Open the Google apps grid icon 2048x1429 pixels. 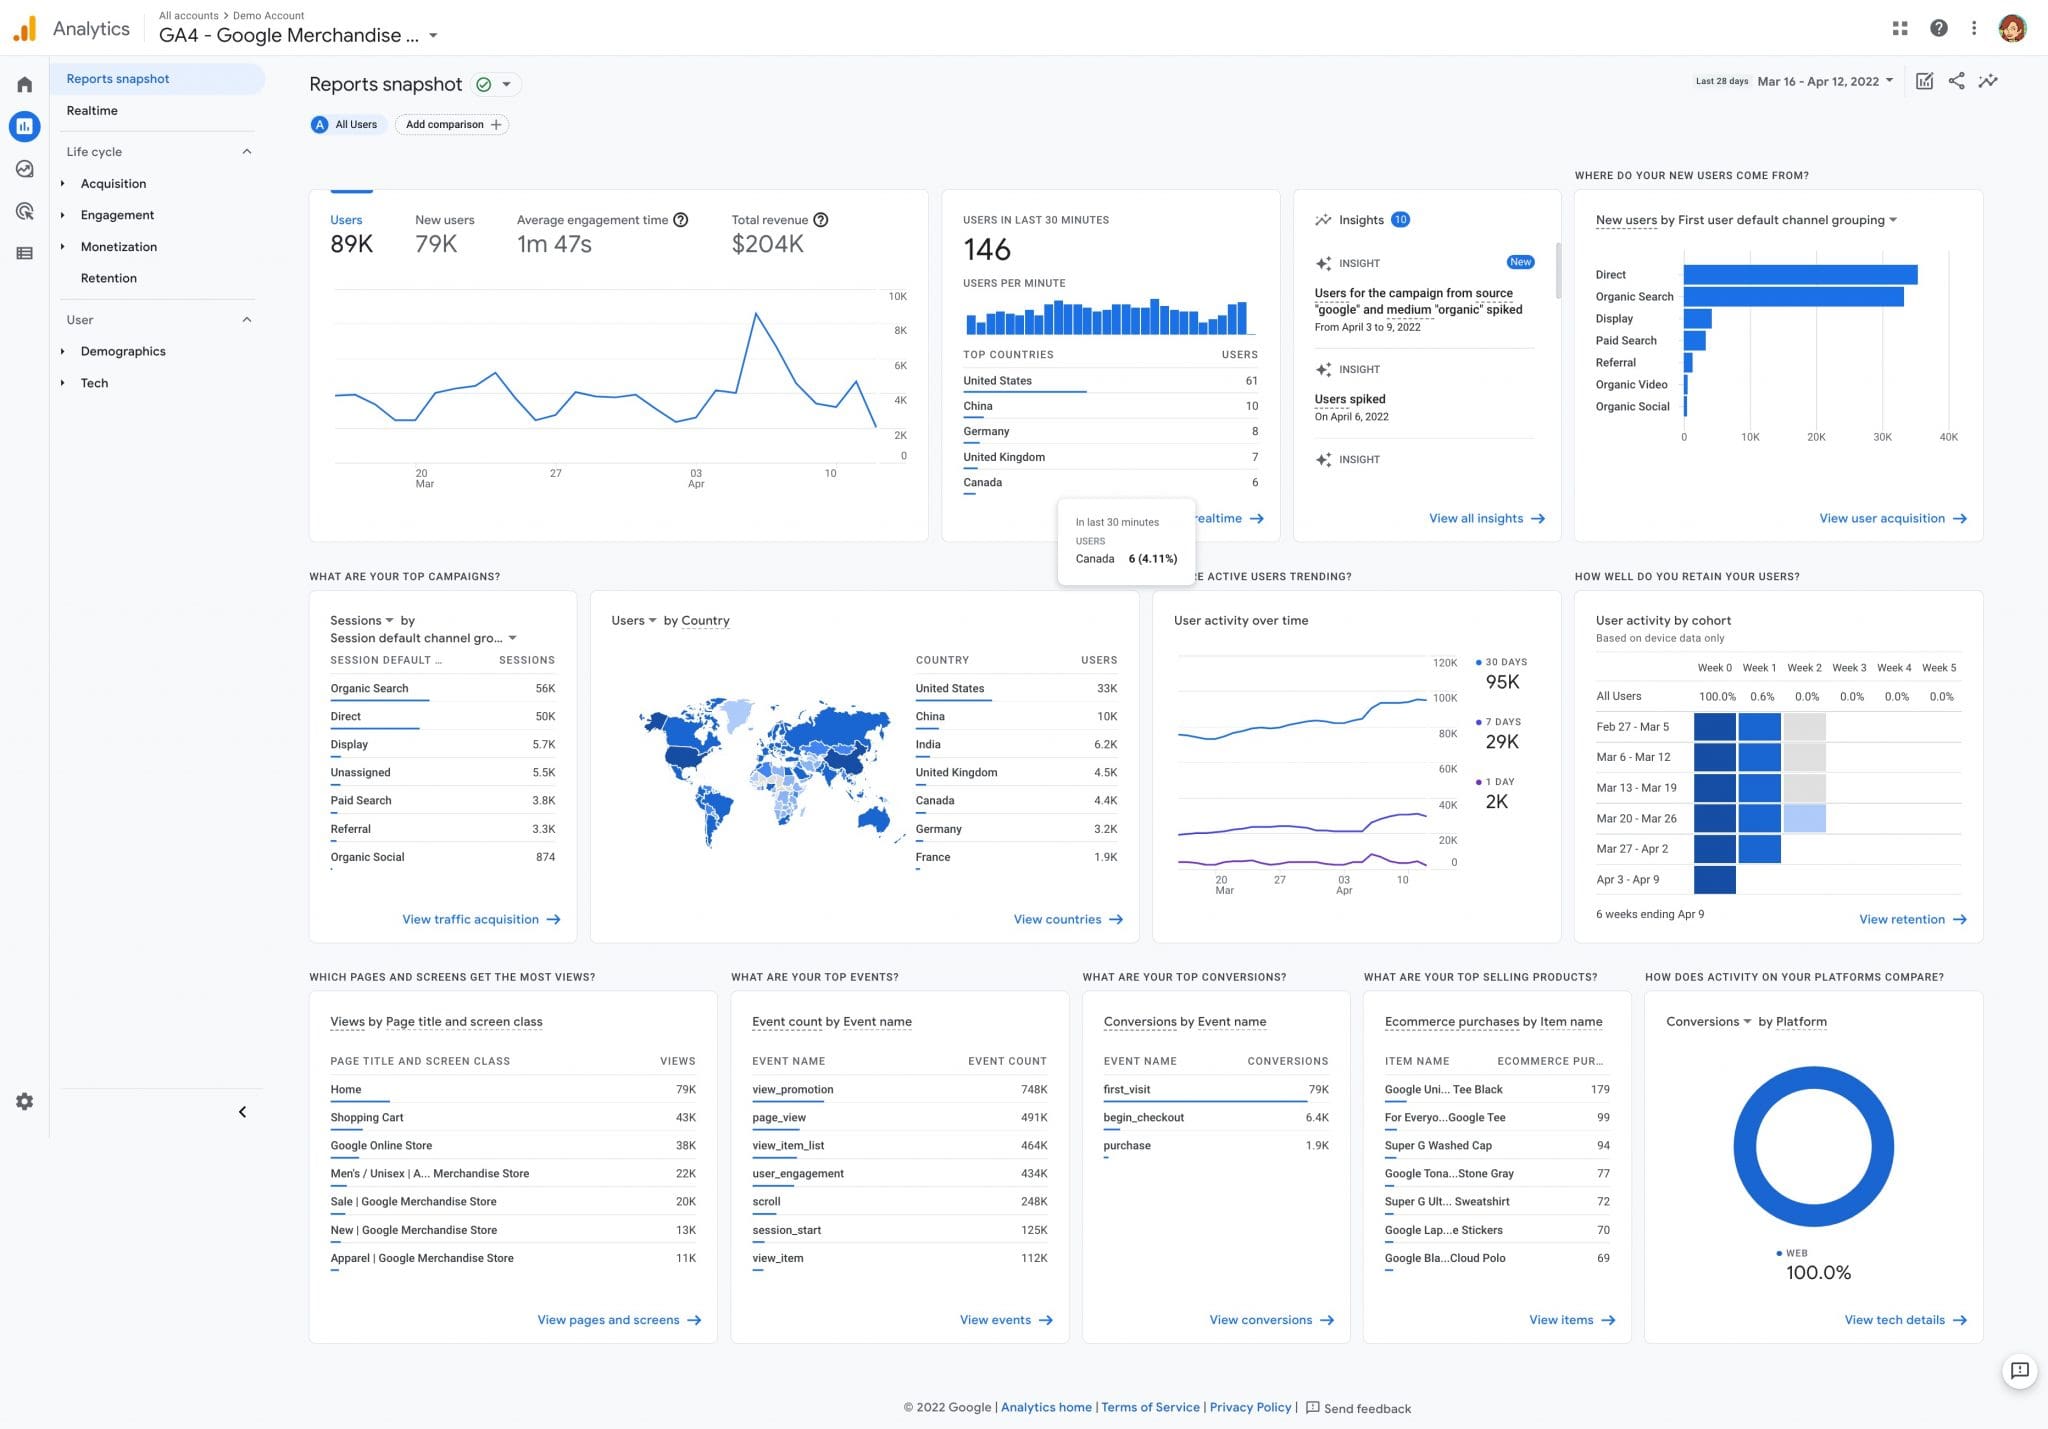pyautogui.click(x=1899, y=28)
